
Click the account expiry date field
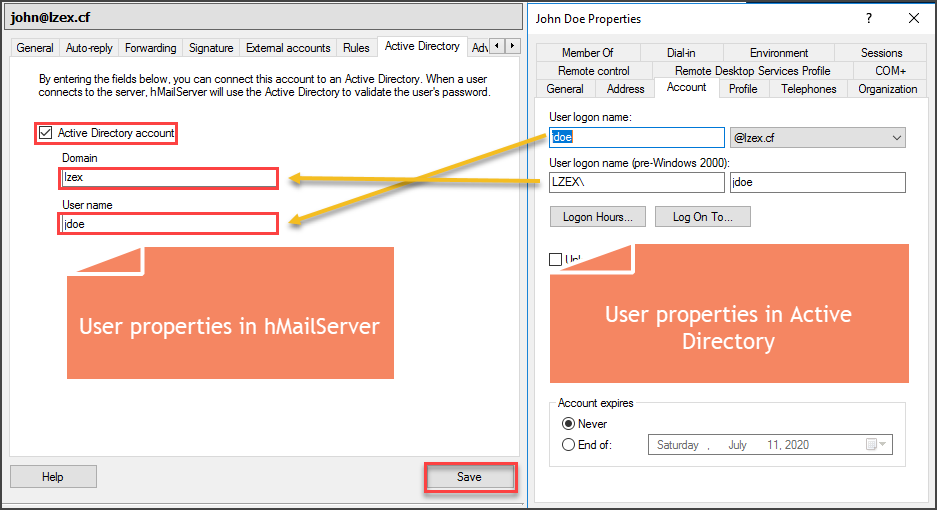(x=770, y=444)
